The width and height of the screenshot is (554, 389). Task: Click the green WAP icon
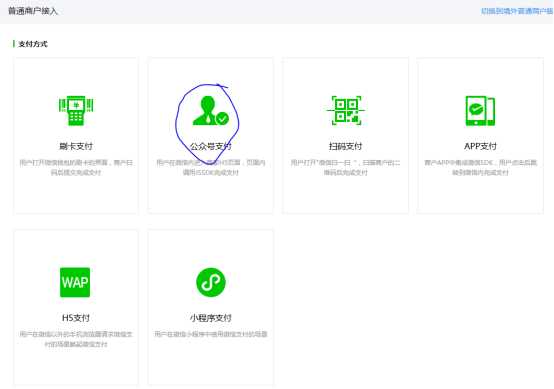click(75, 282)
